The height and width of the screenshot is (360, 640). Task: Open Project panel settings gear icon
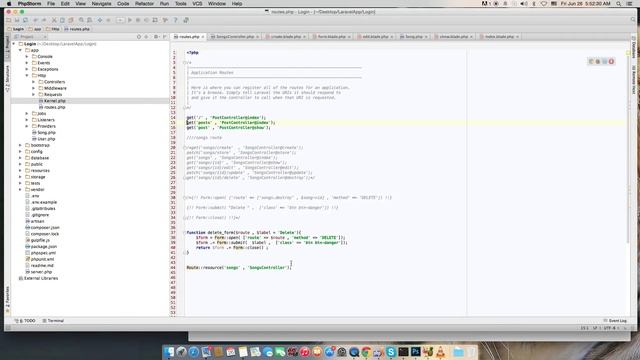[x=156, y=37]
